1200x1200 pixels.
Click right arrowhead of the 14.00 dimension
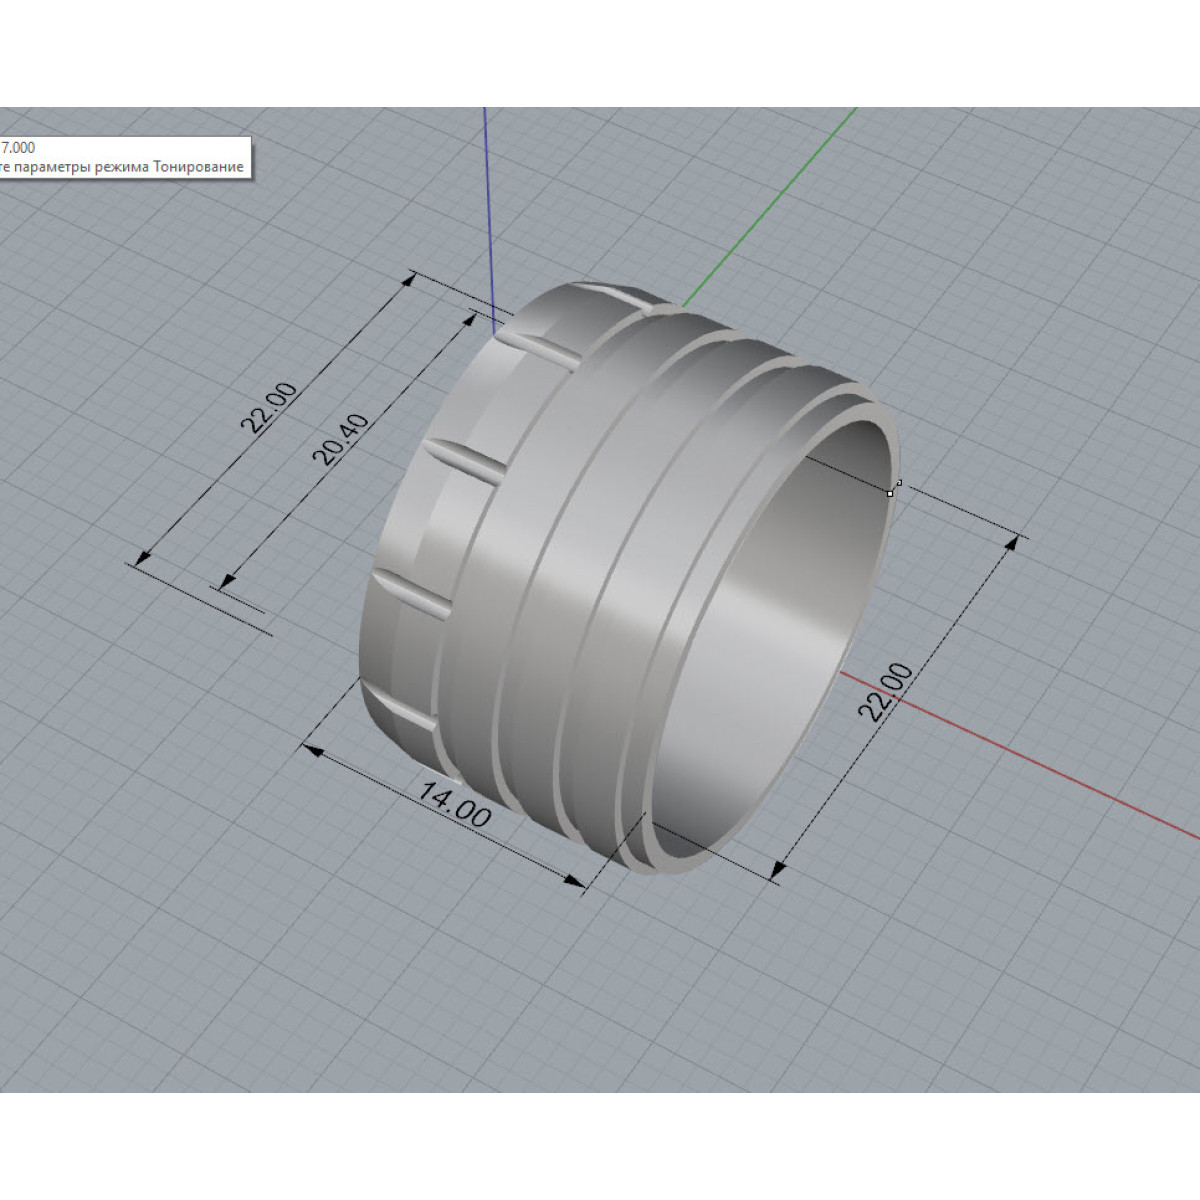[x=576, y=881]
